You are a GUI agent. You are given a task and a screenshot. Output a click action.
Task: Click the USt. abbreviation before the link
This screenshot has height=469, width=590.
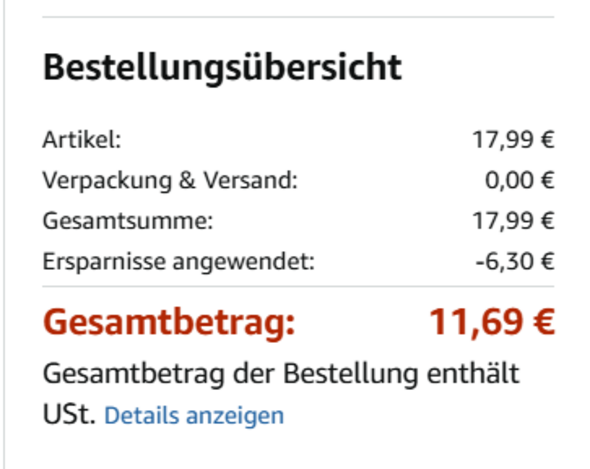[69, 414]
